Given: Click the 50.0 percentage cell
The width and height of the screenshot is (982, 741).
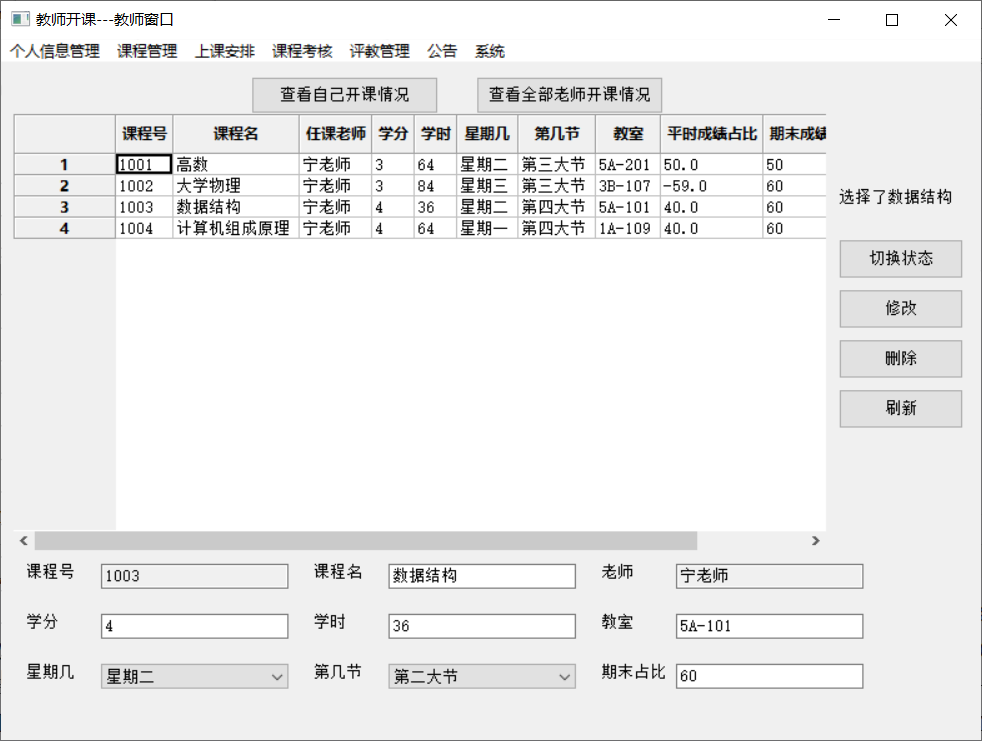Looking at the screenshot, I should point(711,165).
